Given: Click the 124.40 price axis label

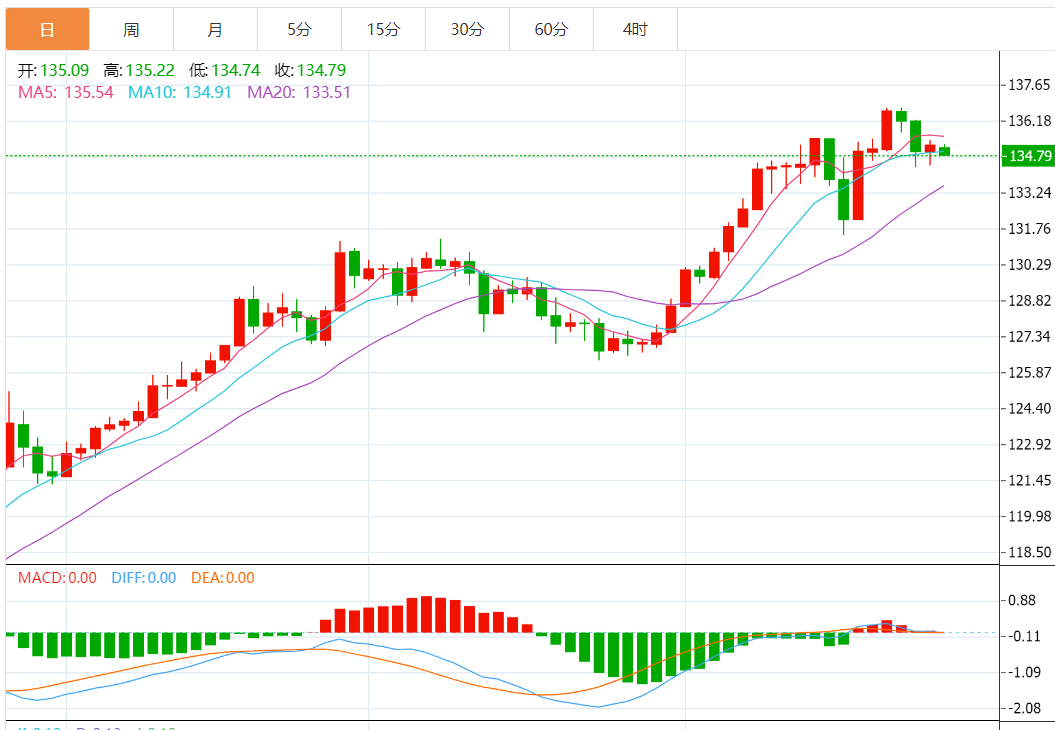Looking at the screenshot, I should (x=1029, y=408).
